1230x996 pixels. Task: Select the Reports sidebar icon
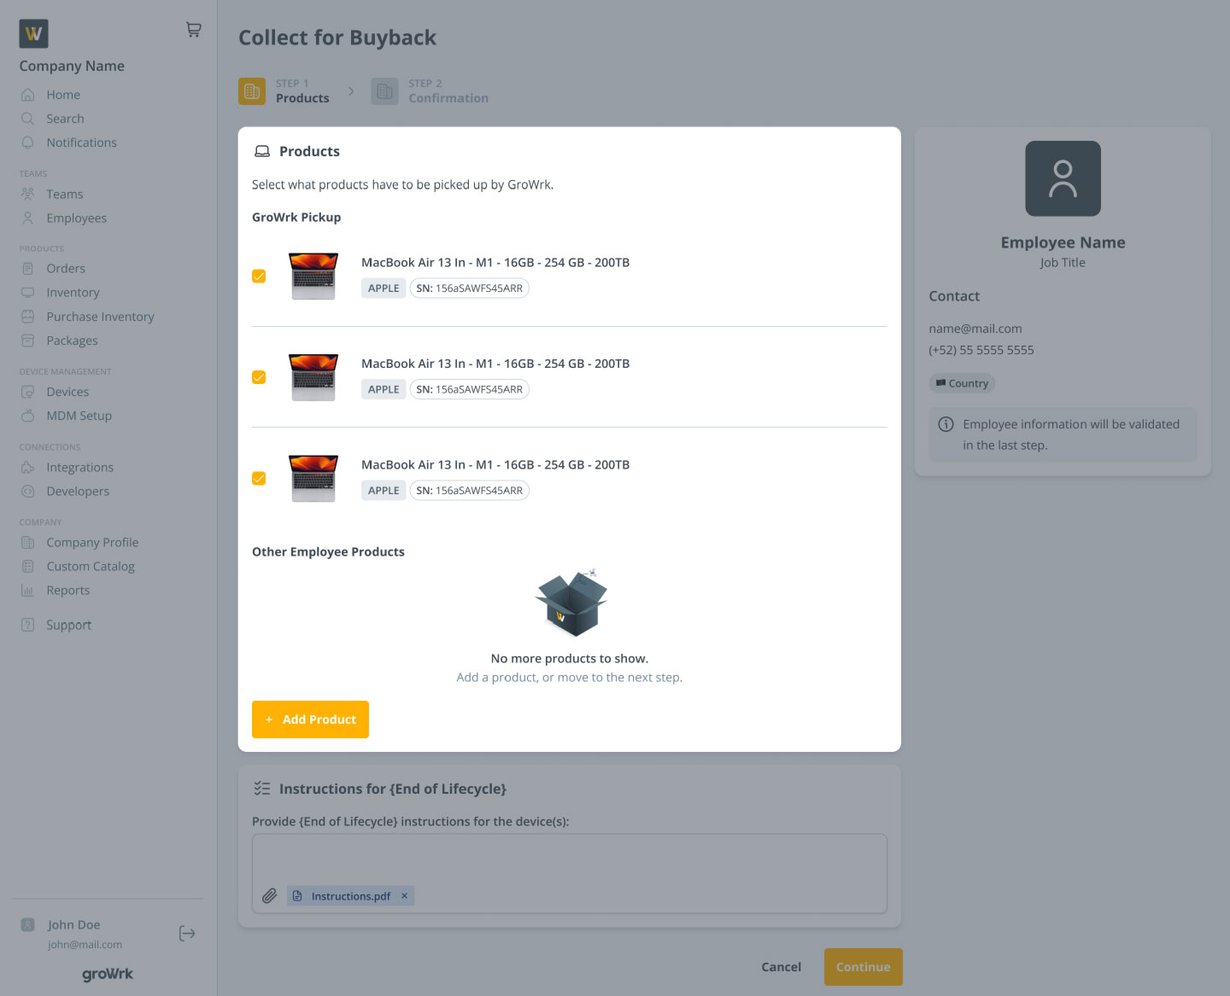pyautogui.click(x=27, y=589)
